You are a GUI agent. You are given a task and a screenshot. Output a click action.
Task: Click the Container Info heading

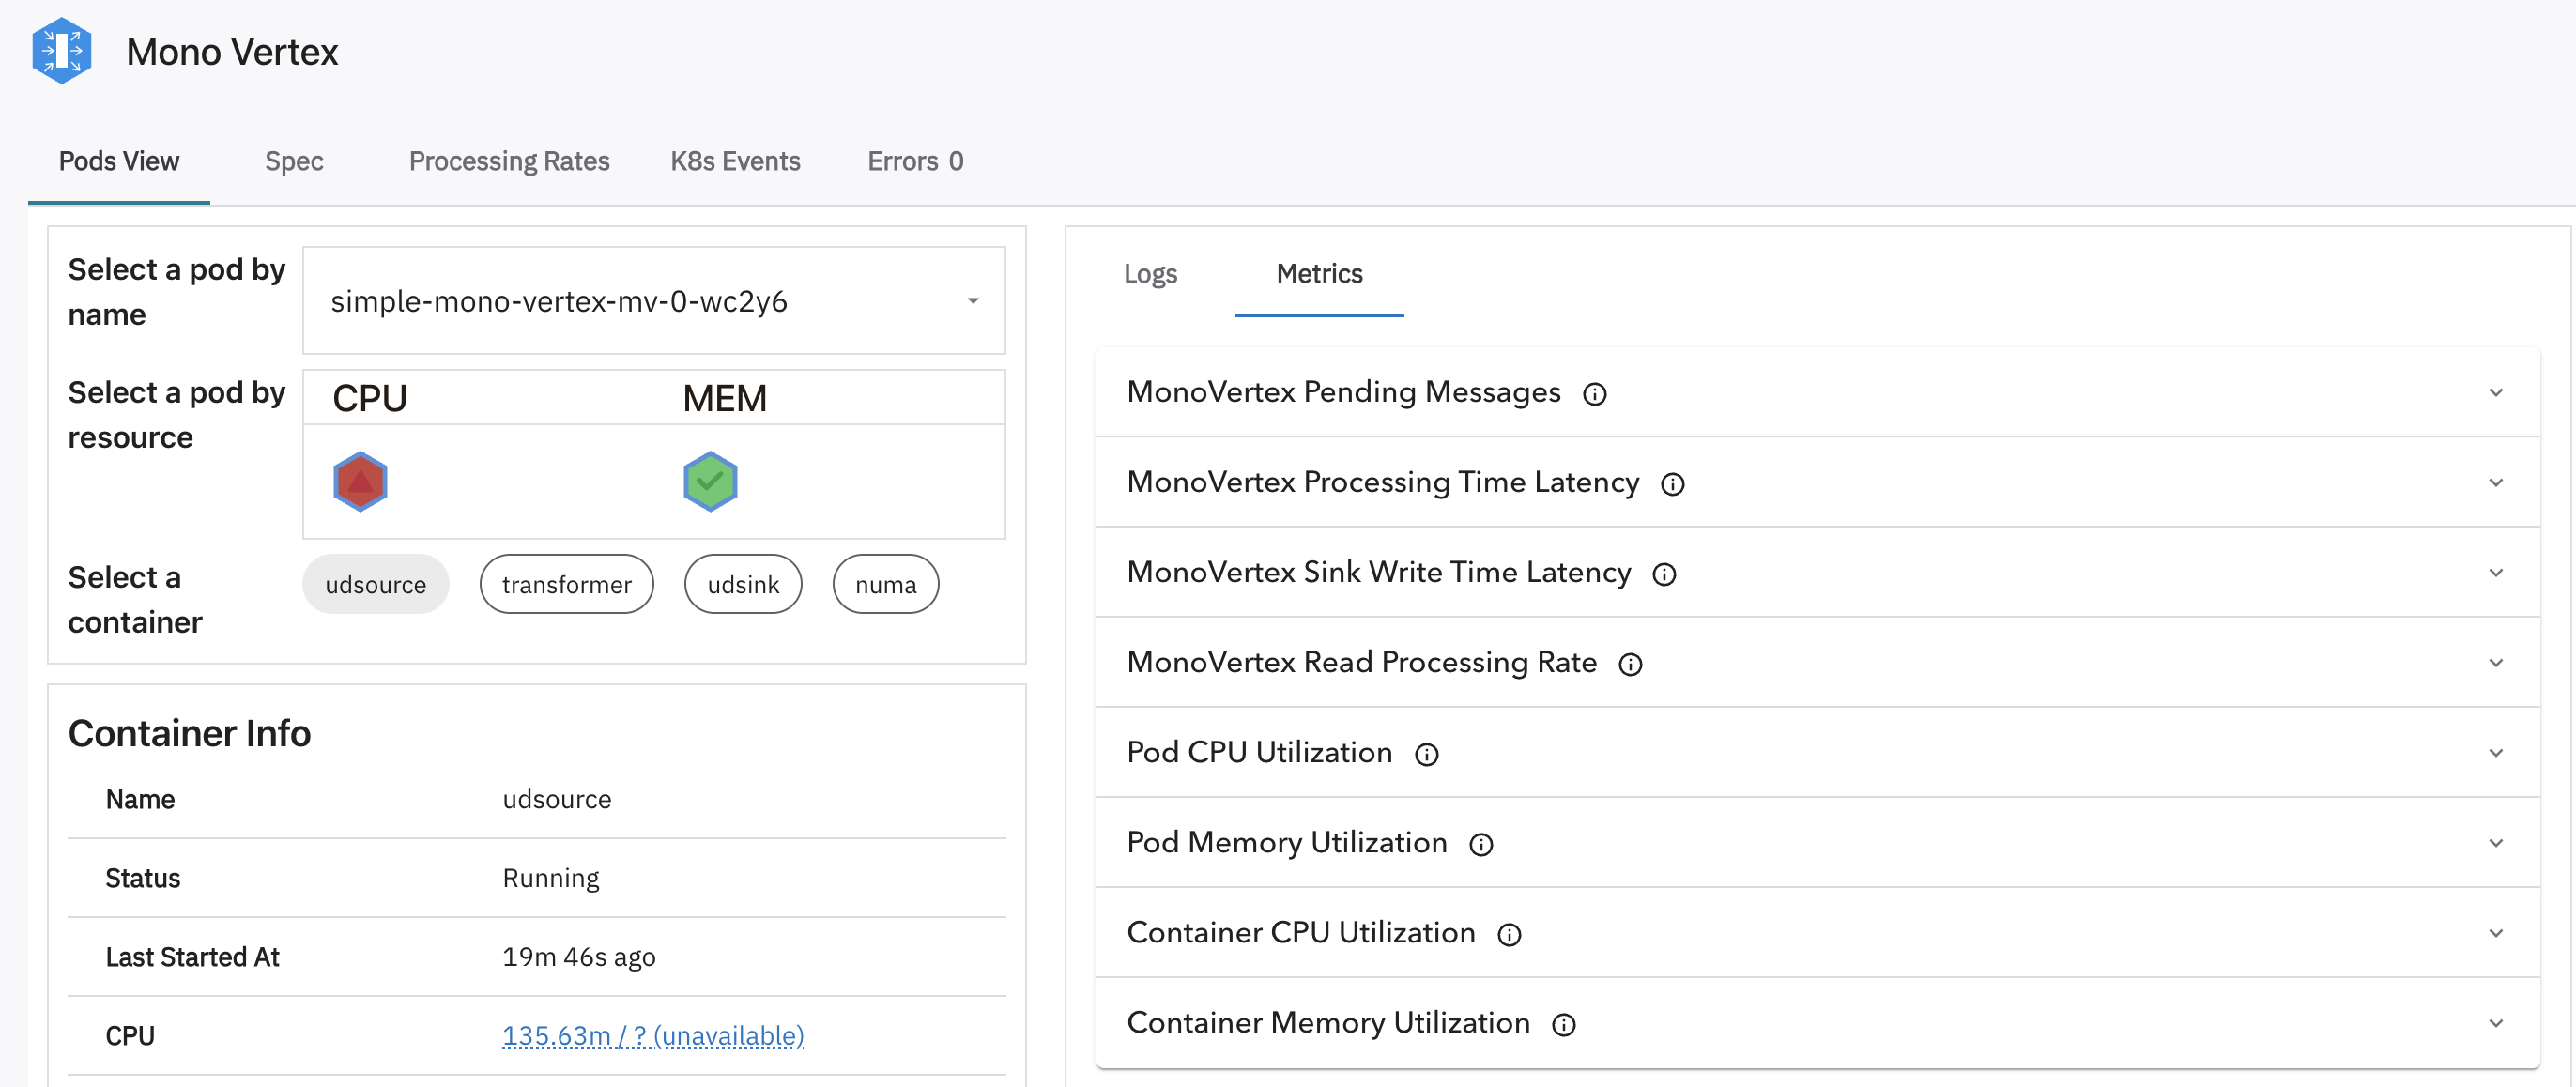pos(190,733)
